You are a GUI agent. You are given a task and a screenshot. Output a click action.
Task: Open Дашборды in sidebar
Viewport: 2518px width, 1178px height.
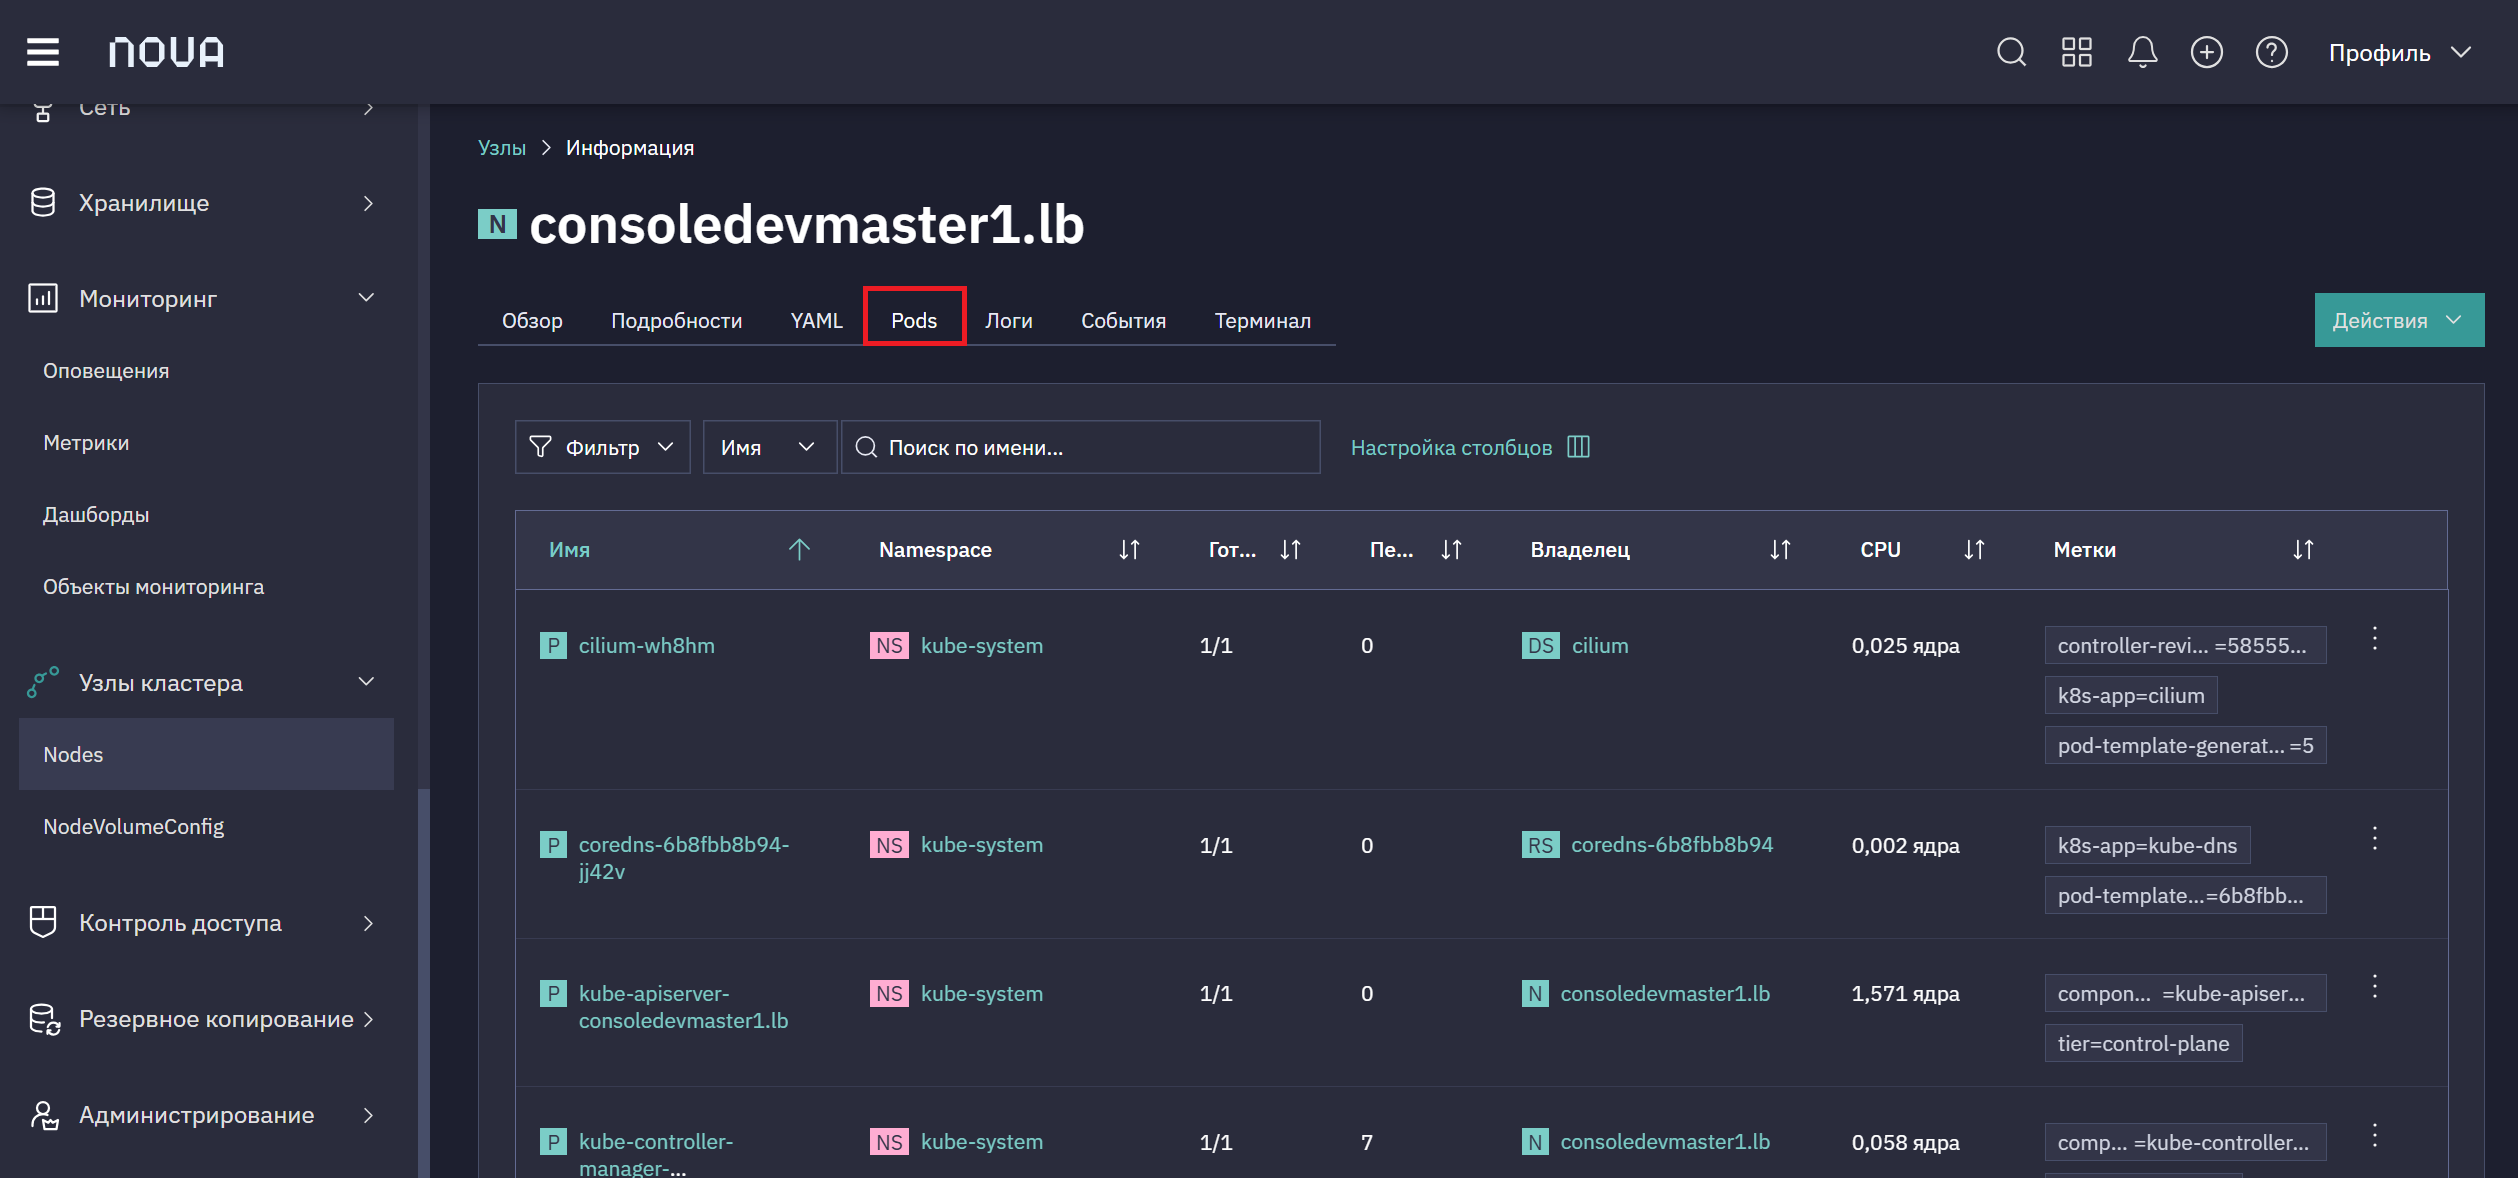pyautogui.click(x=96, y=515)
